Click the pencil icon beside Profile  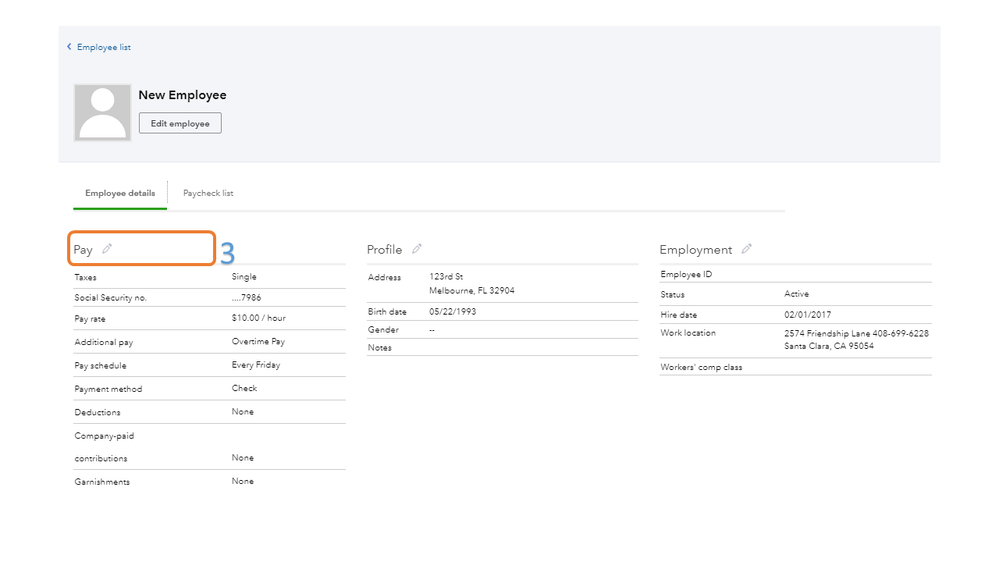(417, 249)
